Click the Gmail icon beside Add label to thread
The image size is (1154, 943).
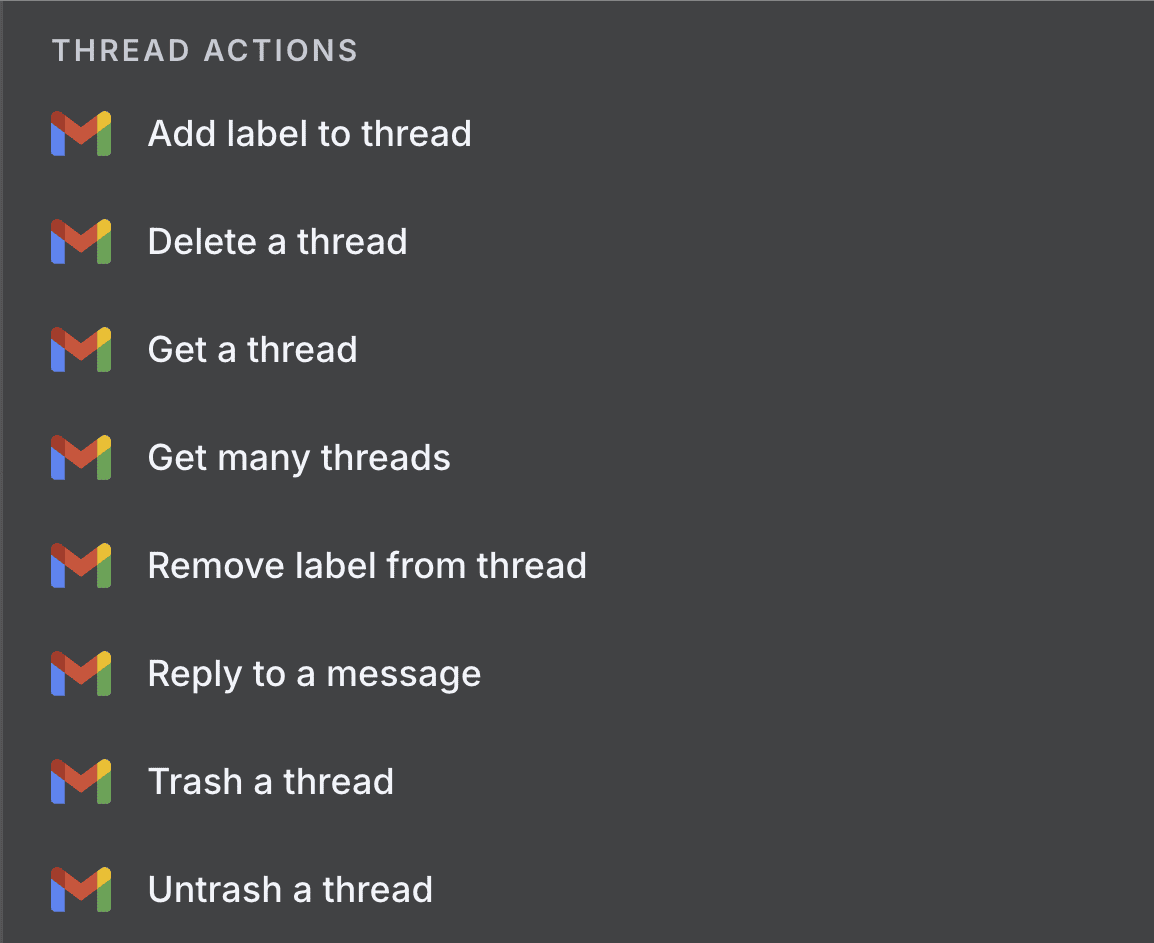tap(81, 133)
